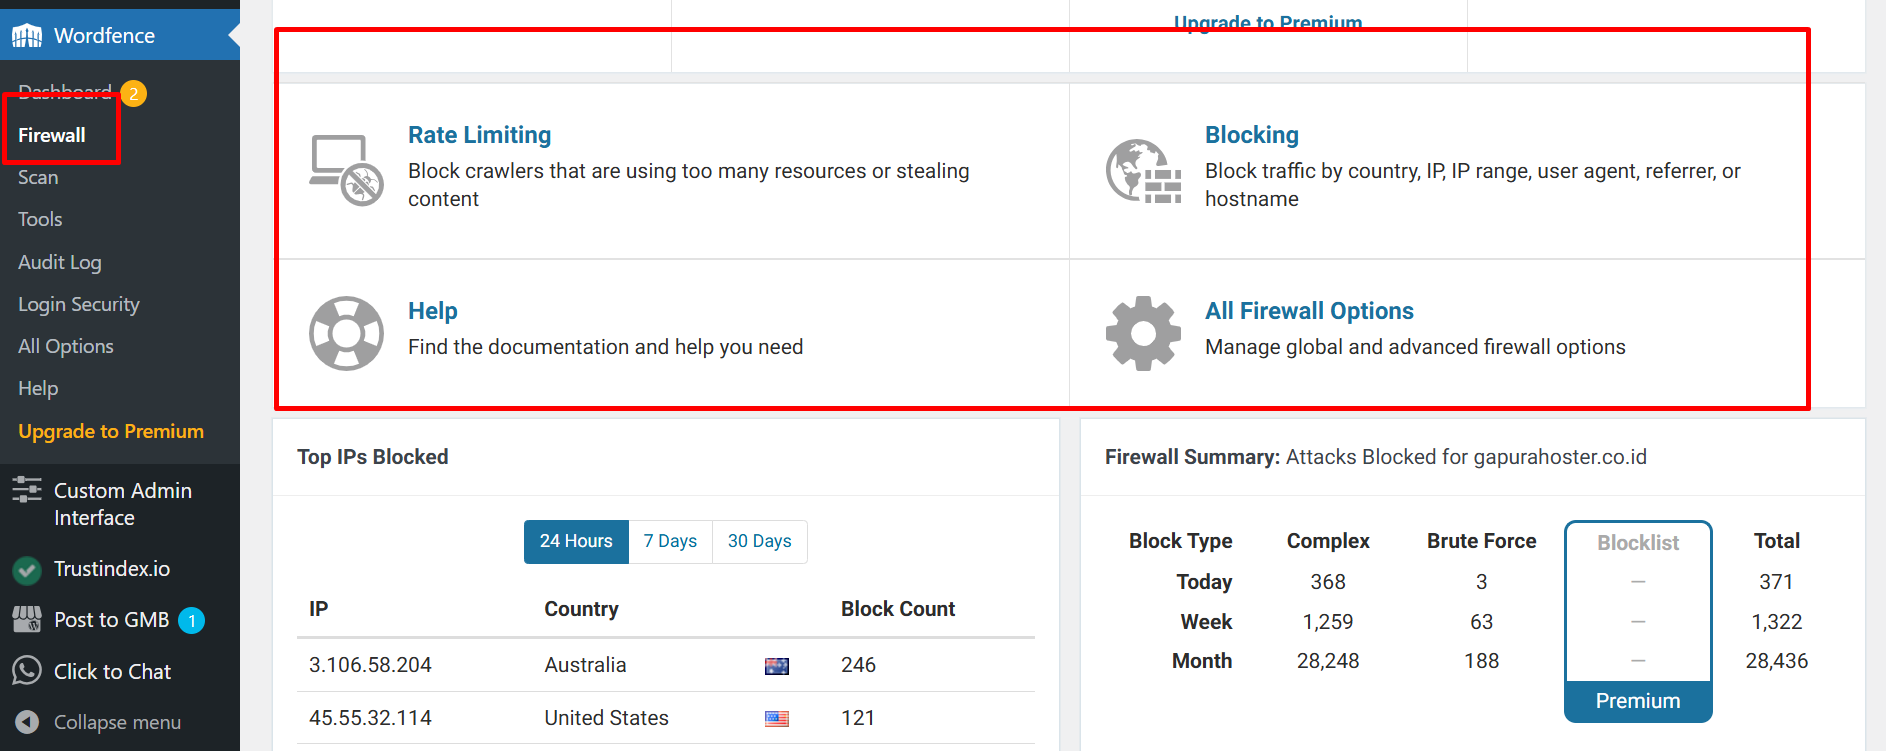Open Post to GMB menu item

[112, 620]
